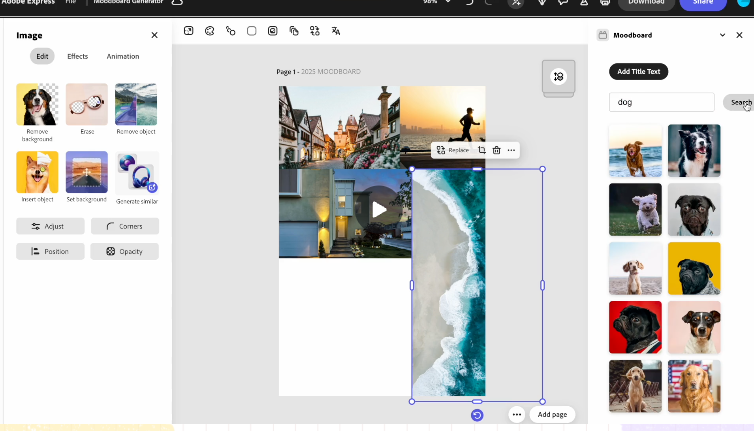The image size is (754, 431).
Task: Pick the dog running on beach result
Action: (635, 151)
